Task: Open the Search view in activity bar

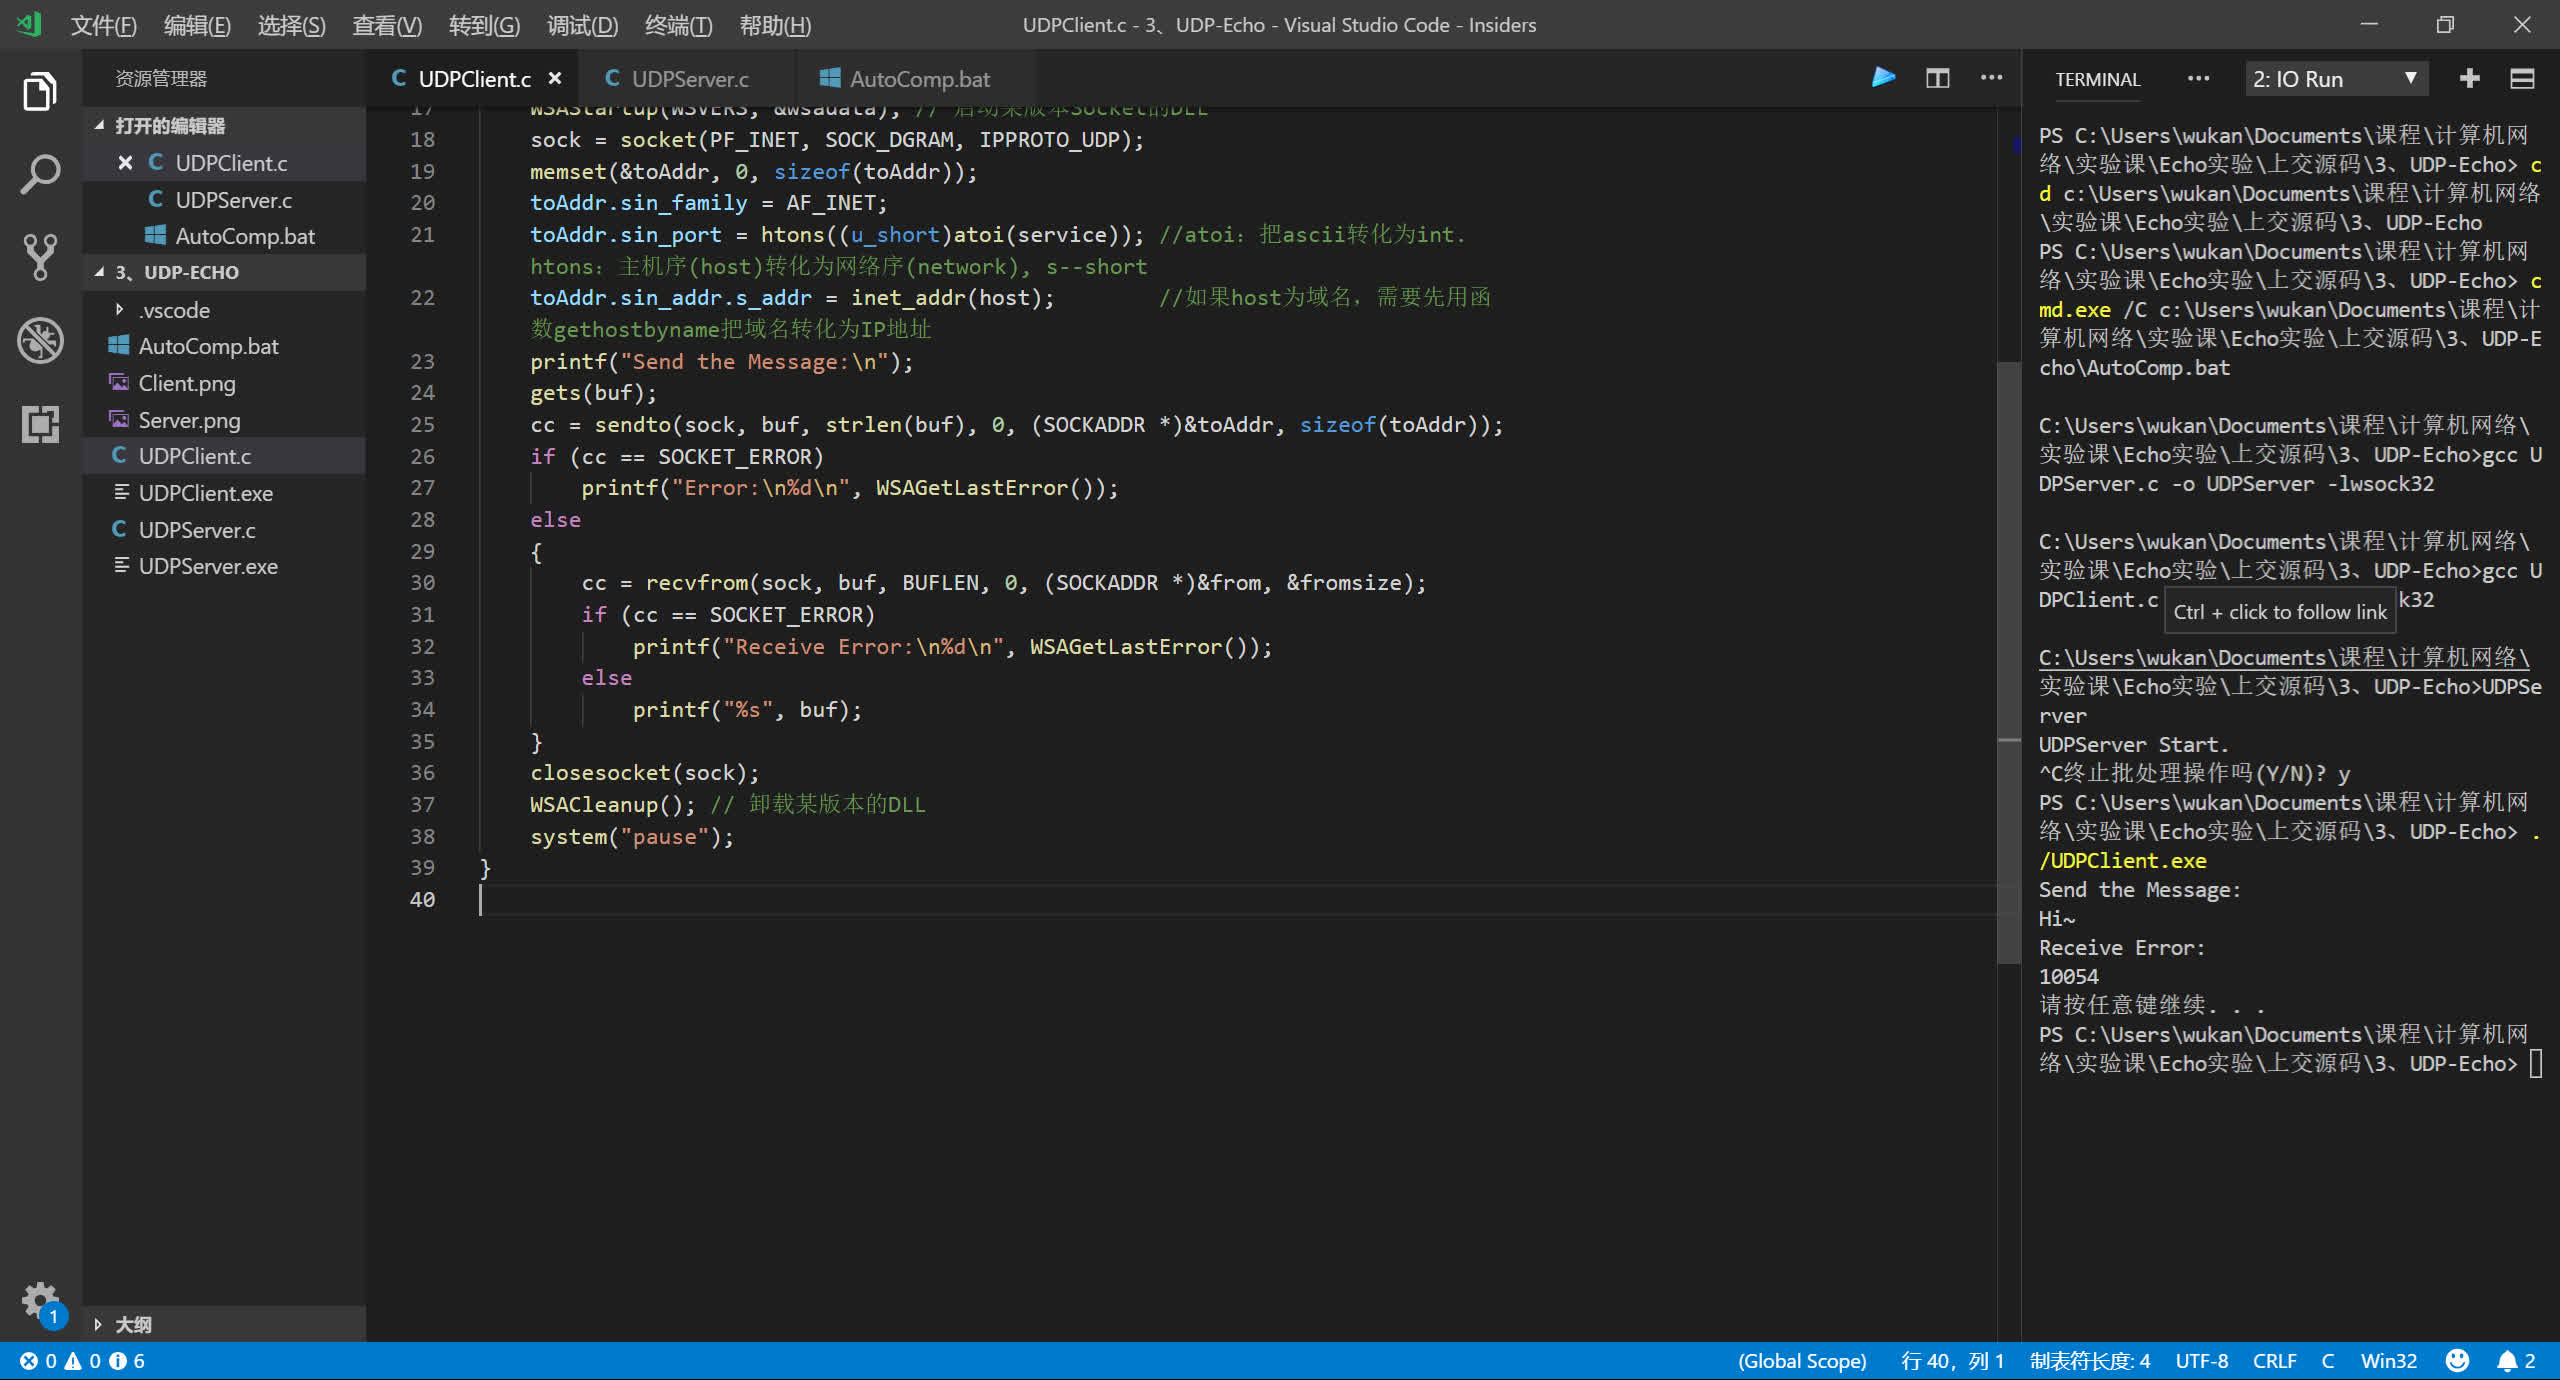Action: pos(40,175)
